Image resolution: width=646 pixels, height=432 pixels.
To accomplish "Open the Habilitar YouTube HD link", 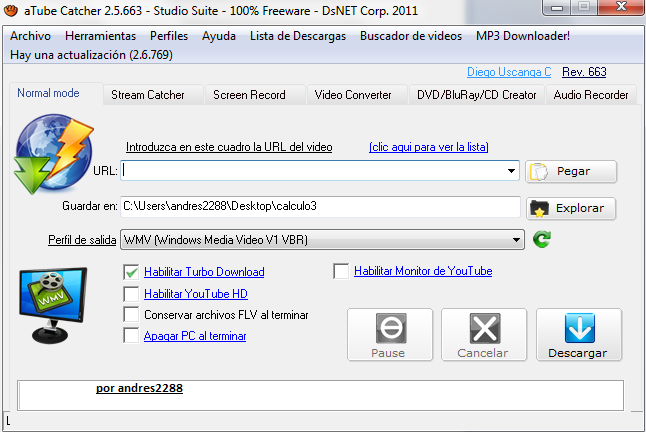I will pos(196,294).
